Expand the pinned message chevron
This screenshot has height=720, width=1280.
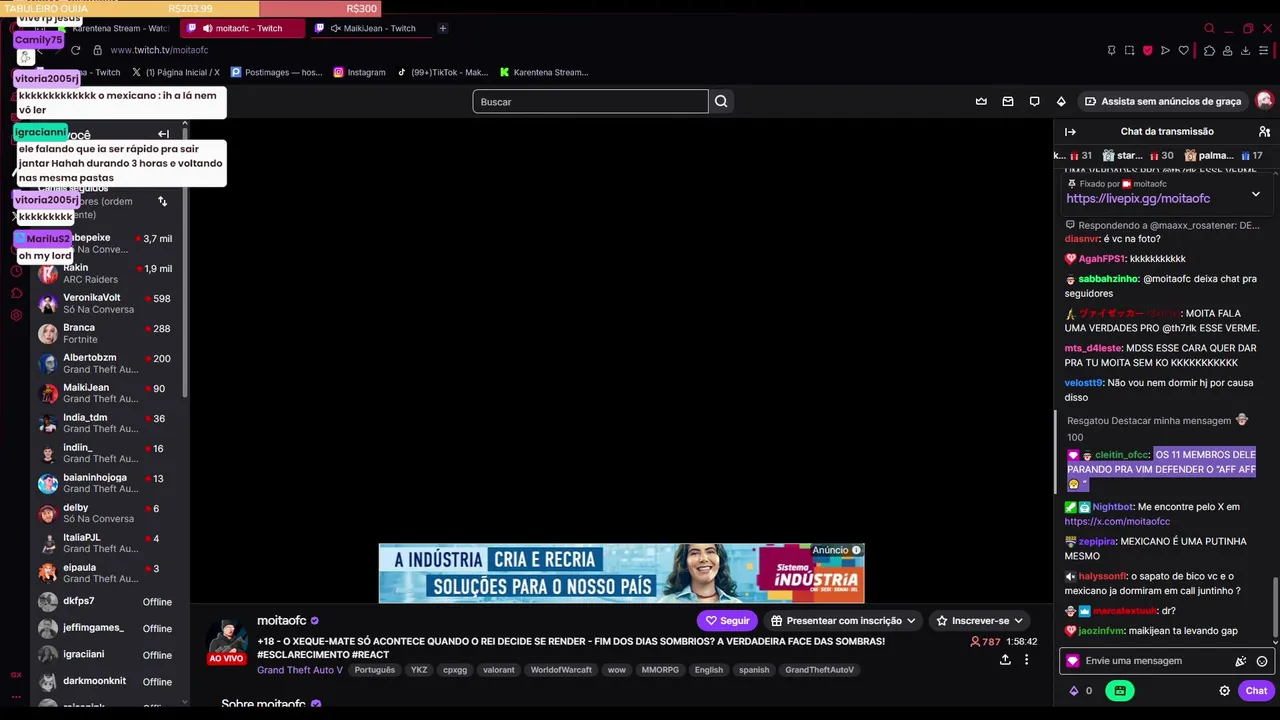click(1256, 194)
